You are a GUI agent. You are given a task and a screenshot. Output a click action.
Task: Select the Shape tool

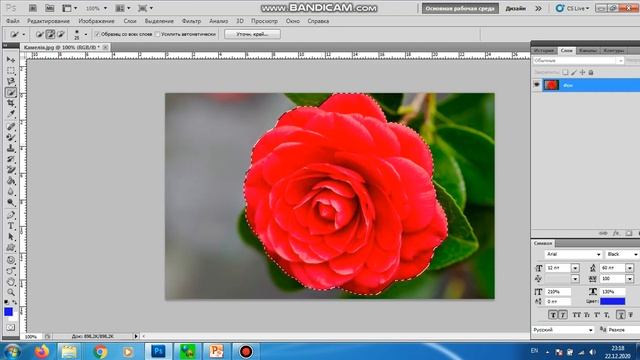coord(11,248)
